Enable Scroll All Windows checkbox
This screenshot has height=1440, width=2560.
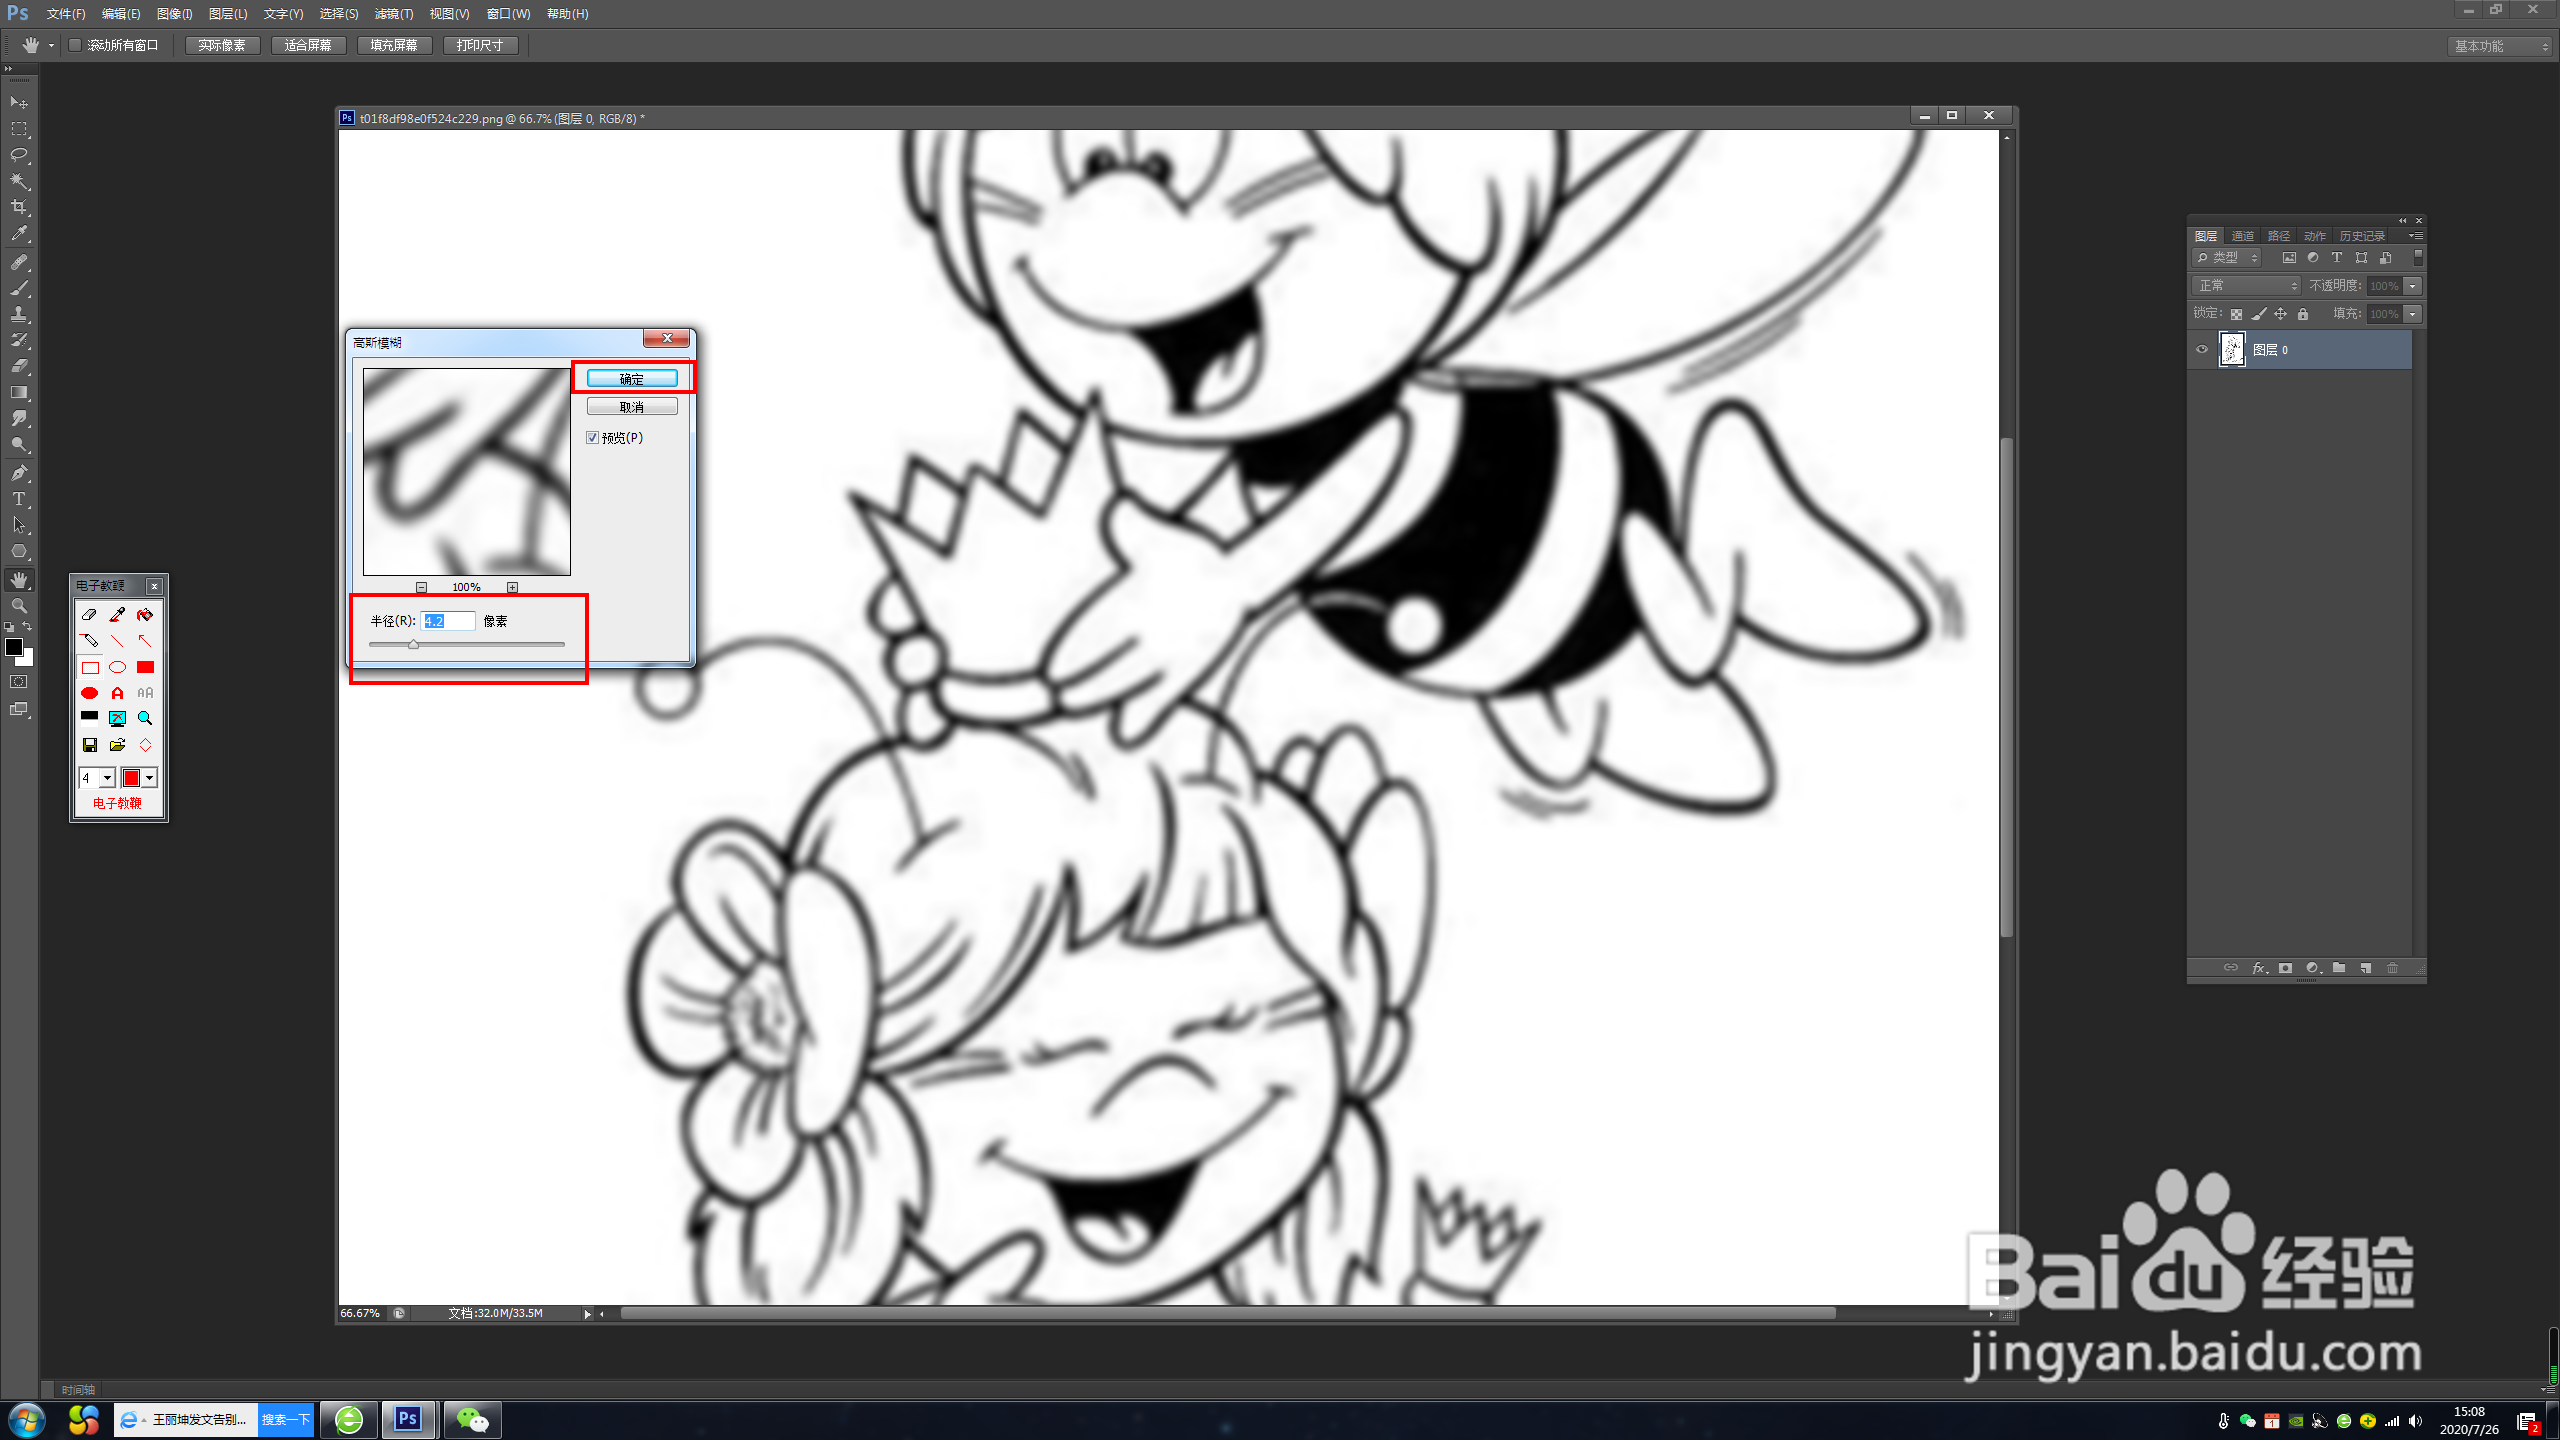[x=75, y=45]
